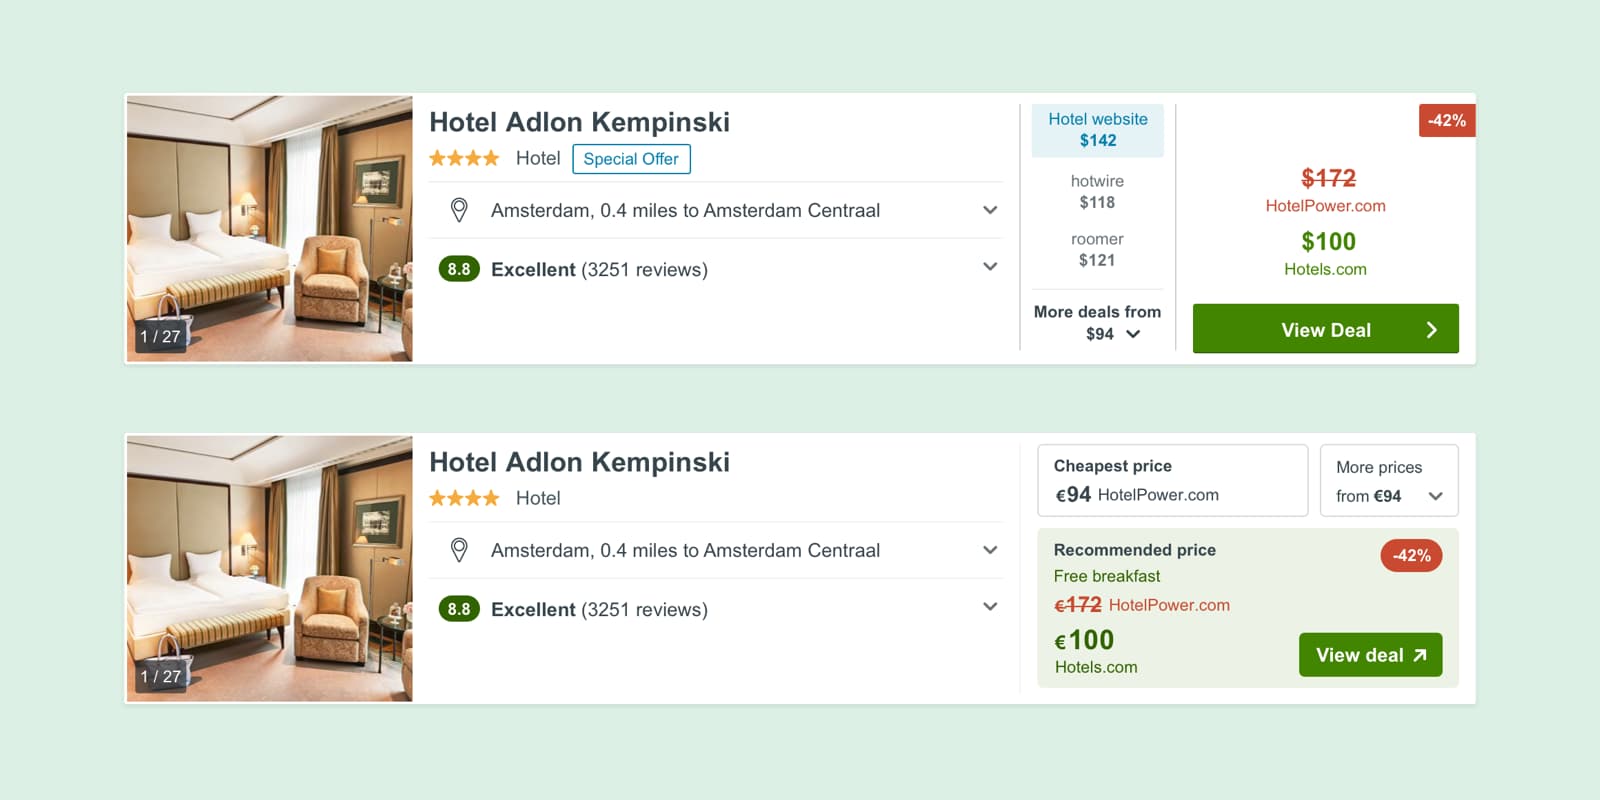Screen dimensions: 1600x800
Task: Click the location pin icon in bottom card
Action: point(459,550)
